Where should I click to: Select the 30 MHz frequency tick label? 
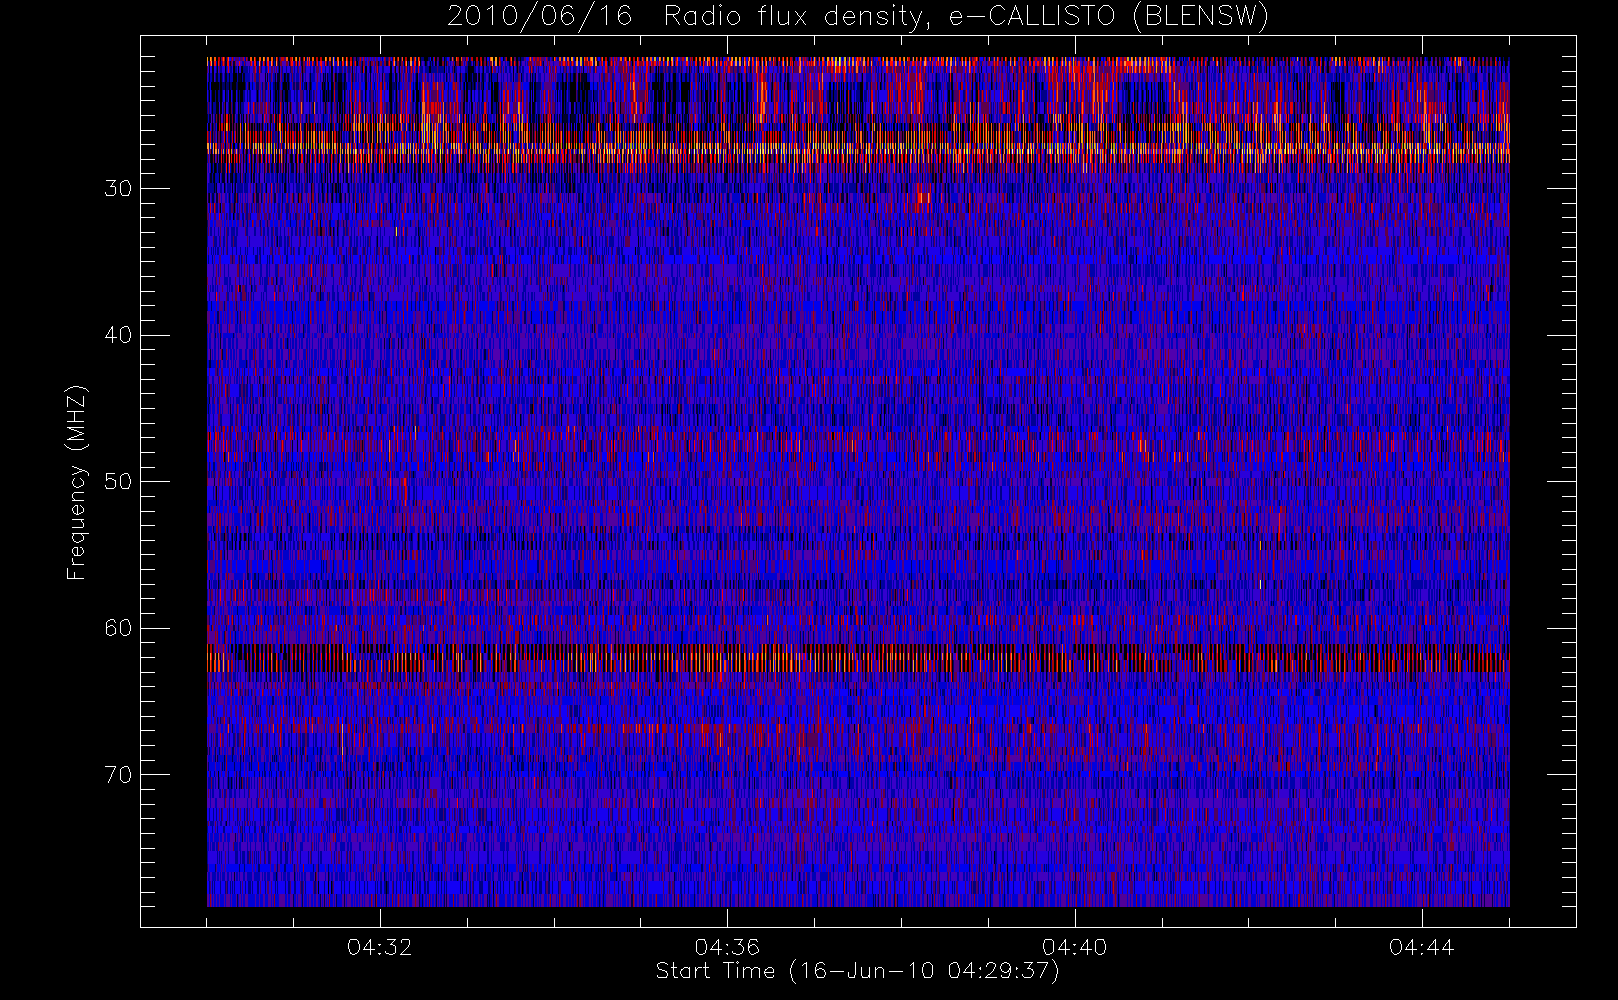click(x=118, y=189)
